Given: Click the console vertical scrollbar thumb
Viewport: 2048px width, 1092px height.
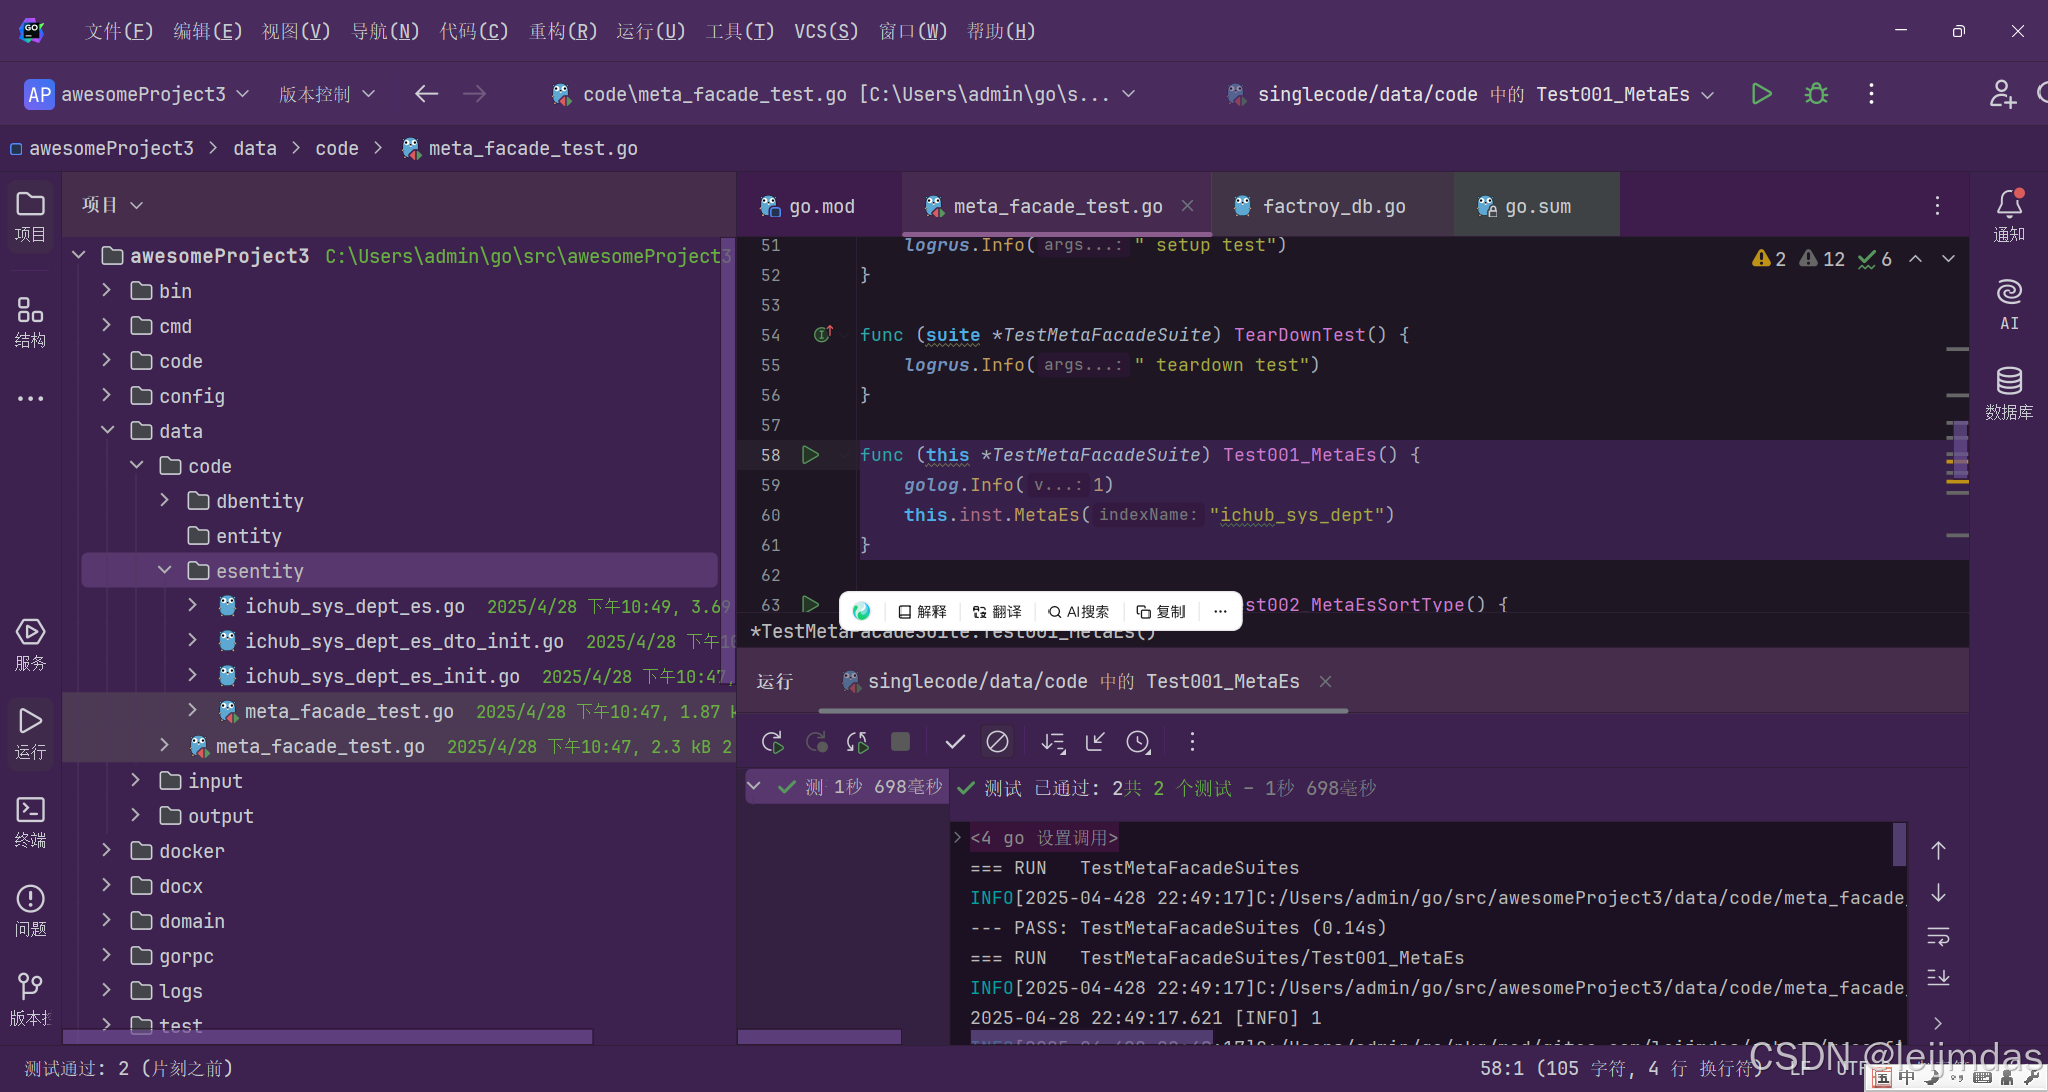Looking at the screenshot, I should pyautogui.click(x=1899, y=845).
